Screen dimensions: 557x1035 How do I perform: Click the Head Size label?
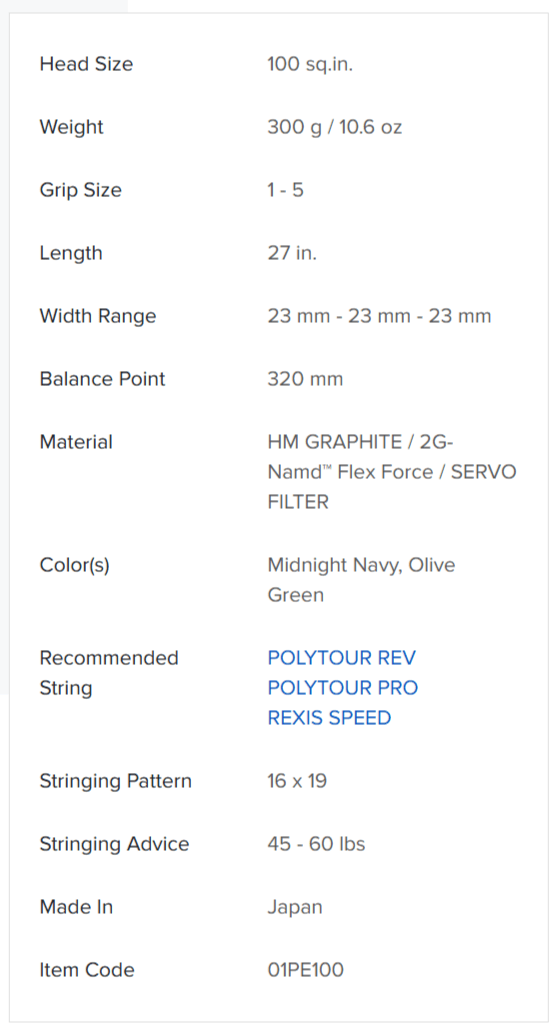tap(86, 64)
